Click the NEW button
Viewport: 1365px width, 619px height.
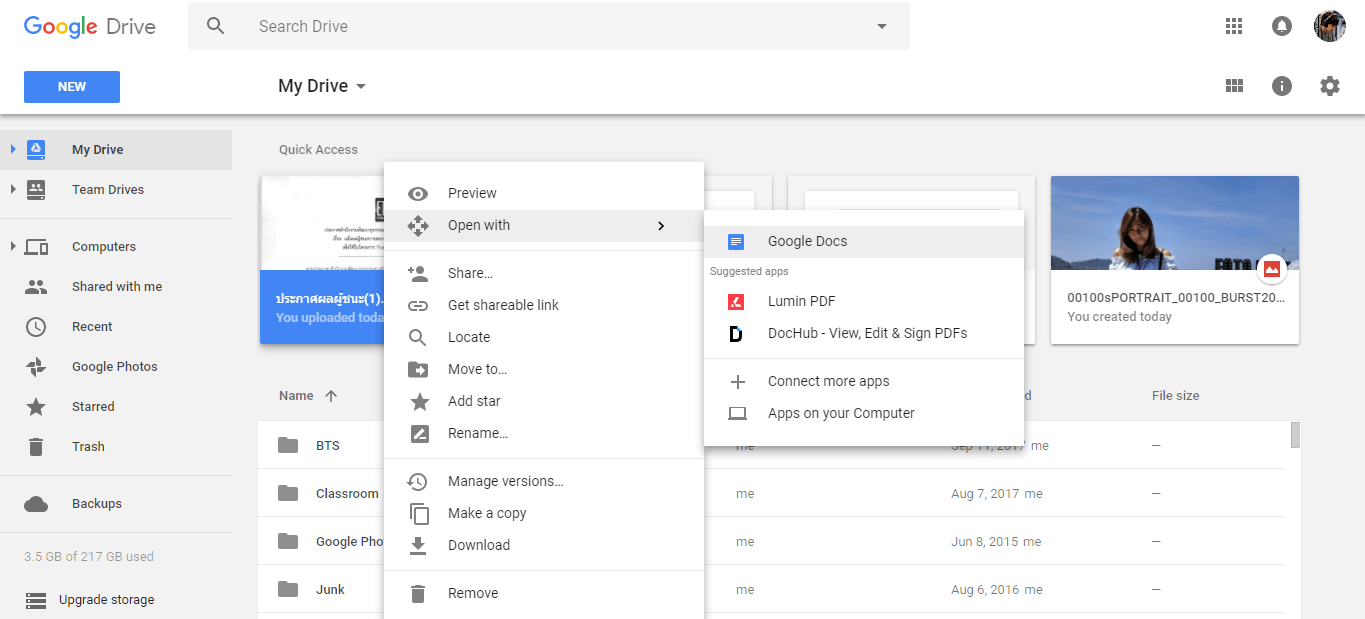[x=71, y=86]
